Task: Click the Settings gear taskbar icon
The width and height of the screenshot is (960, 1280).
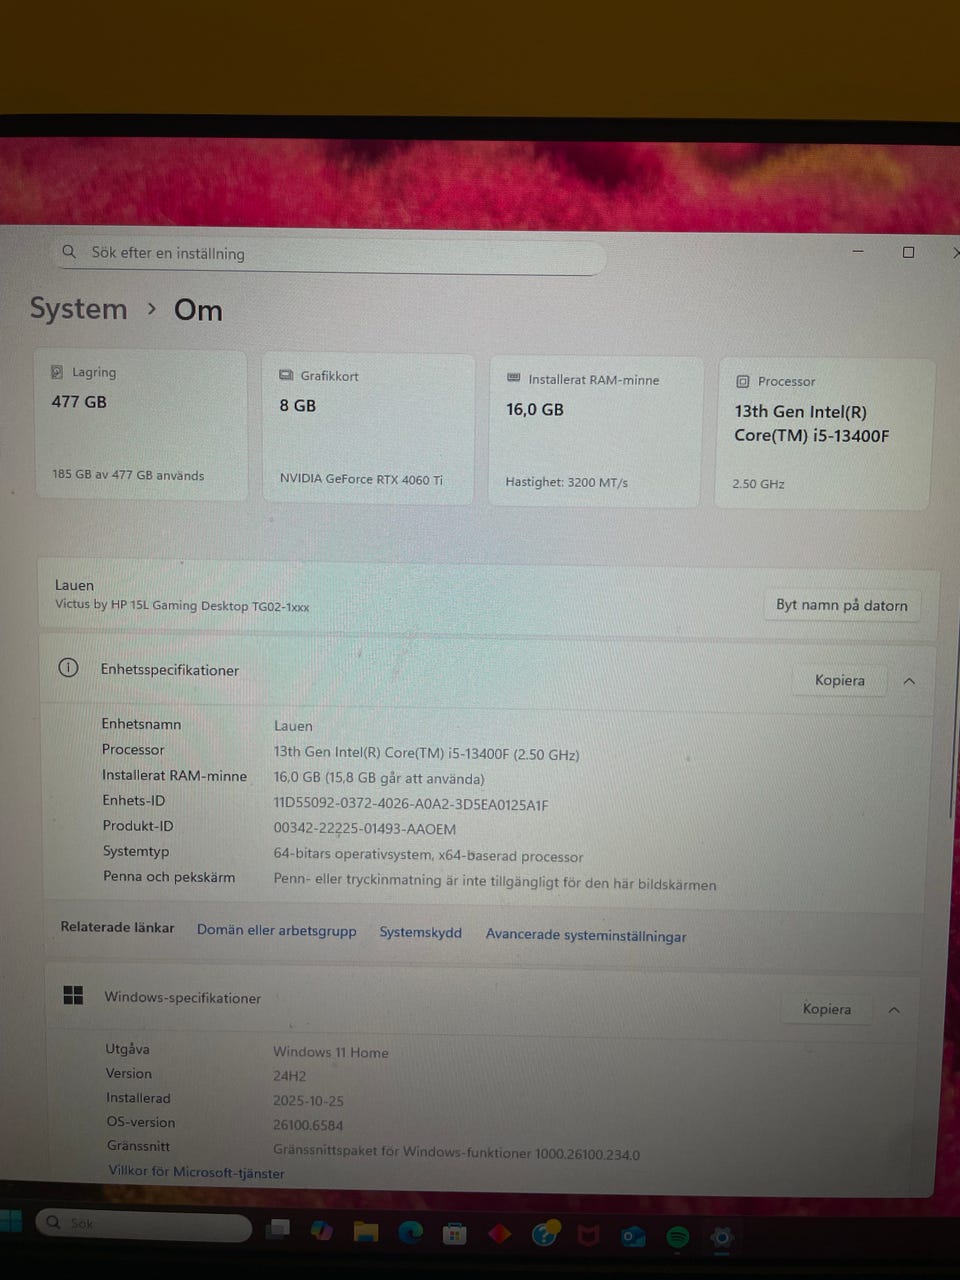Action: (721, 1238)
